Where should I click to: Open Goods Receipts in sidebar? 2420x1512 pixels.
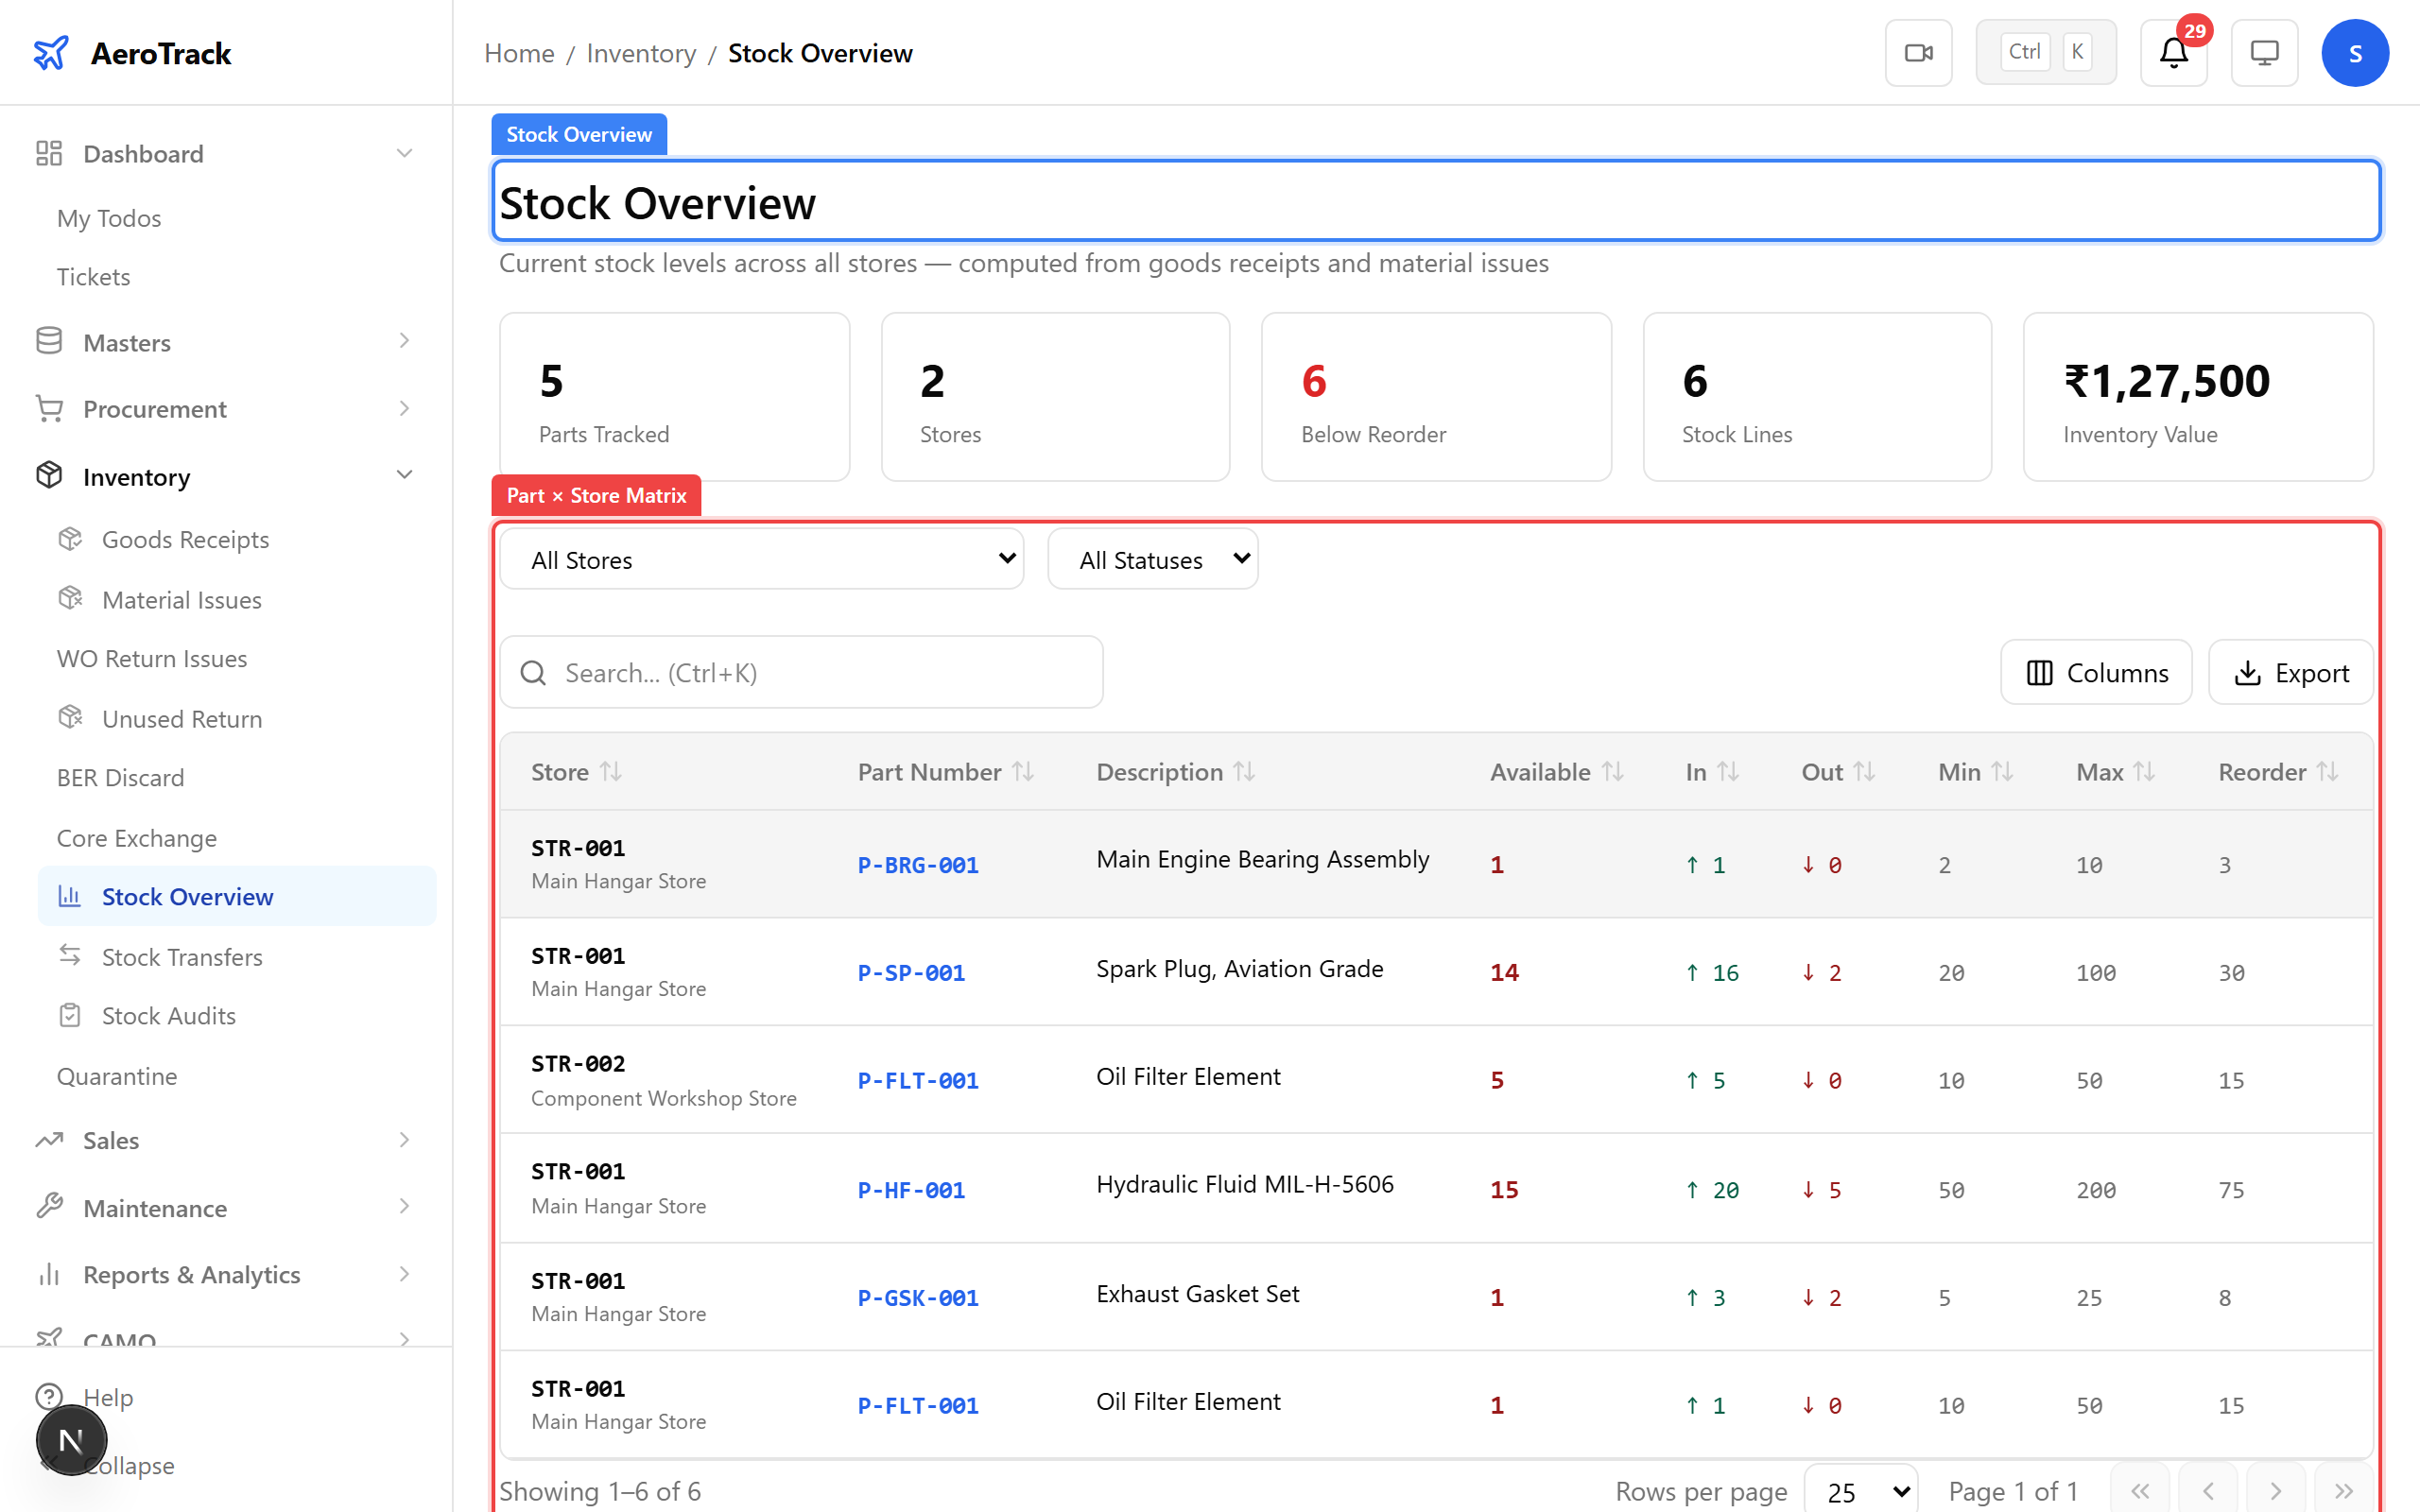click(x=185, y=539)
